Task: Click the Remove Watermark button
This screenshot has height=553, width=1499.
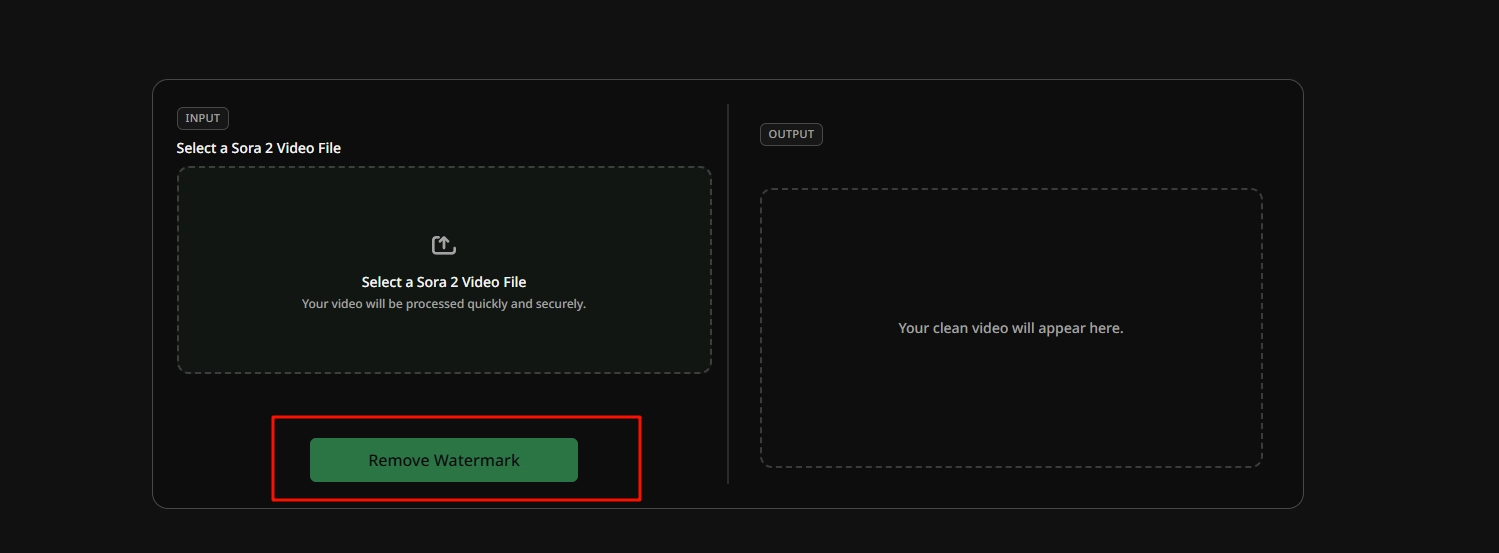Action: (x=444, y=460)
